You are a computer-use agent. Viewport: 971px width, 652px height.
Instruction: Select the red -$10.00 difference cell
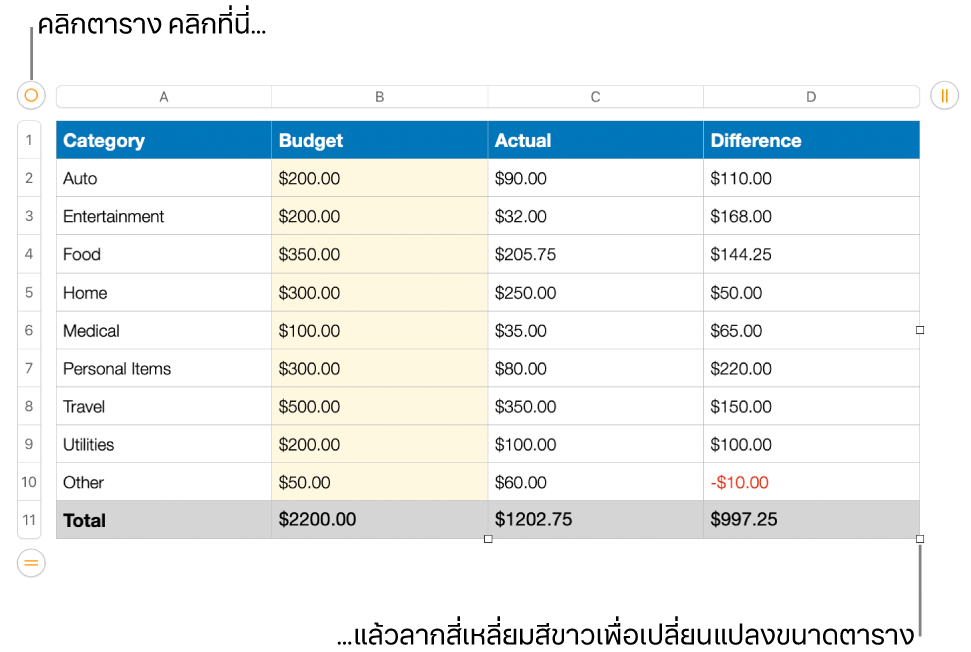point(811,483)
